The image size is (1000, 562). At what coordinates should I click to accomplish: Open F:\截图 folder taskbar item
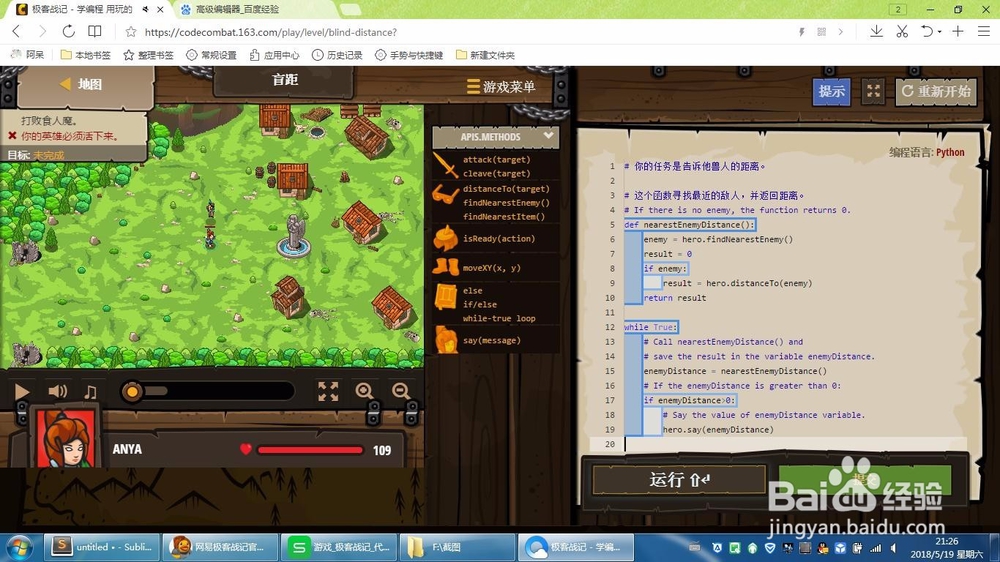coord(457,547)
